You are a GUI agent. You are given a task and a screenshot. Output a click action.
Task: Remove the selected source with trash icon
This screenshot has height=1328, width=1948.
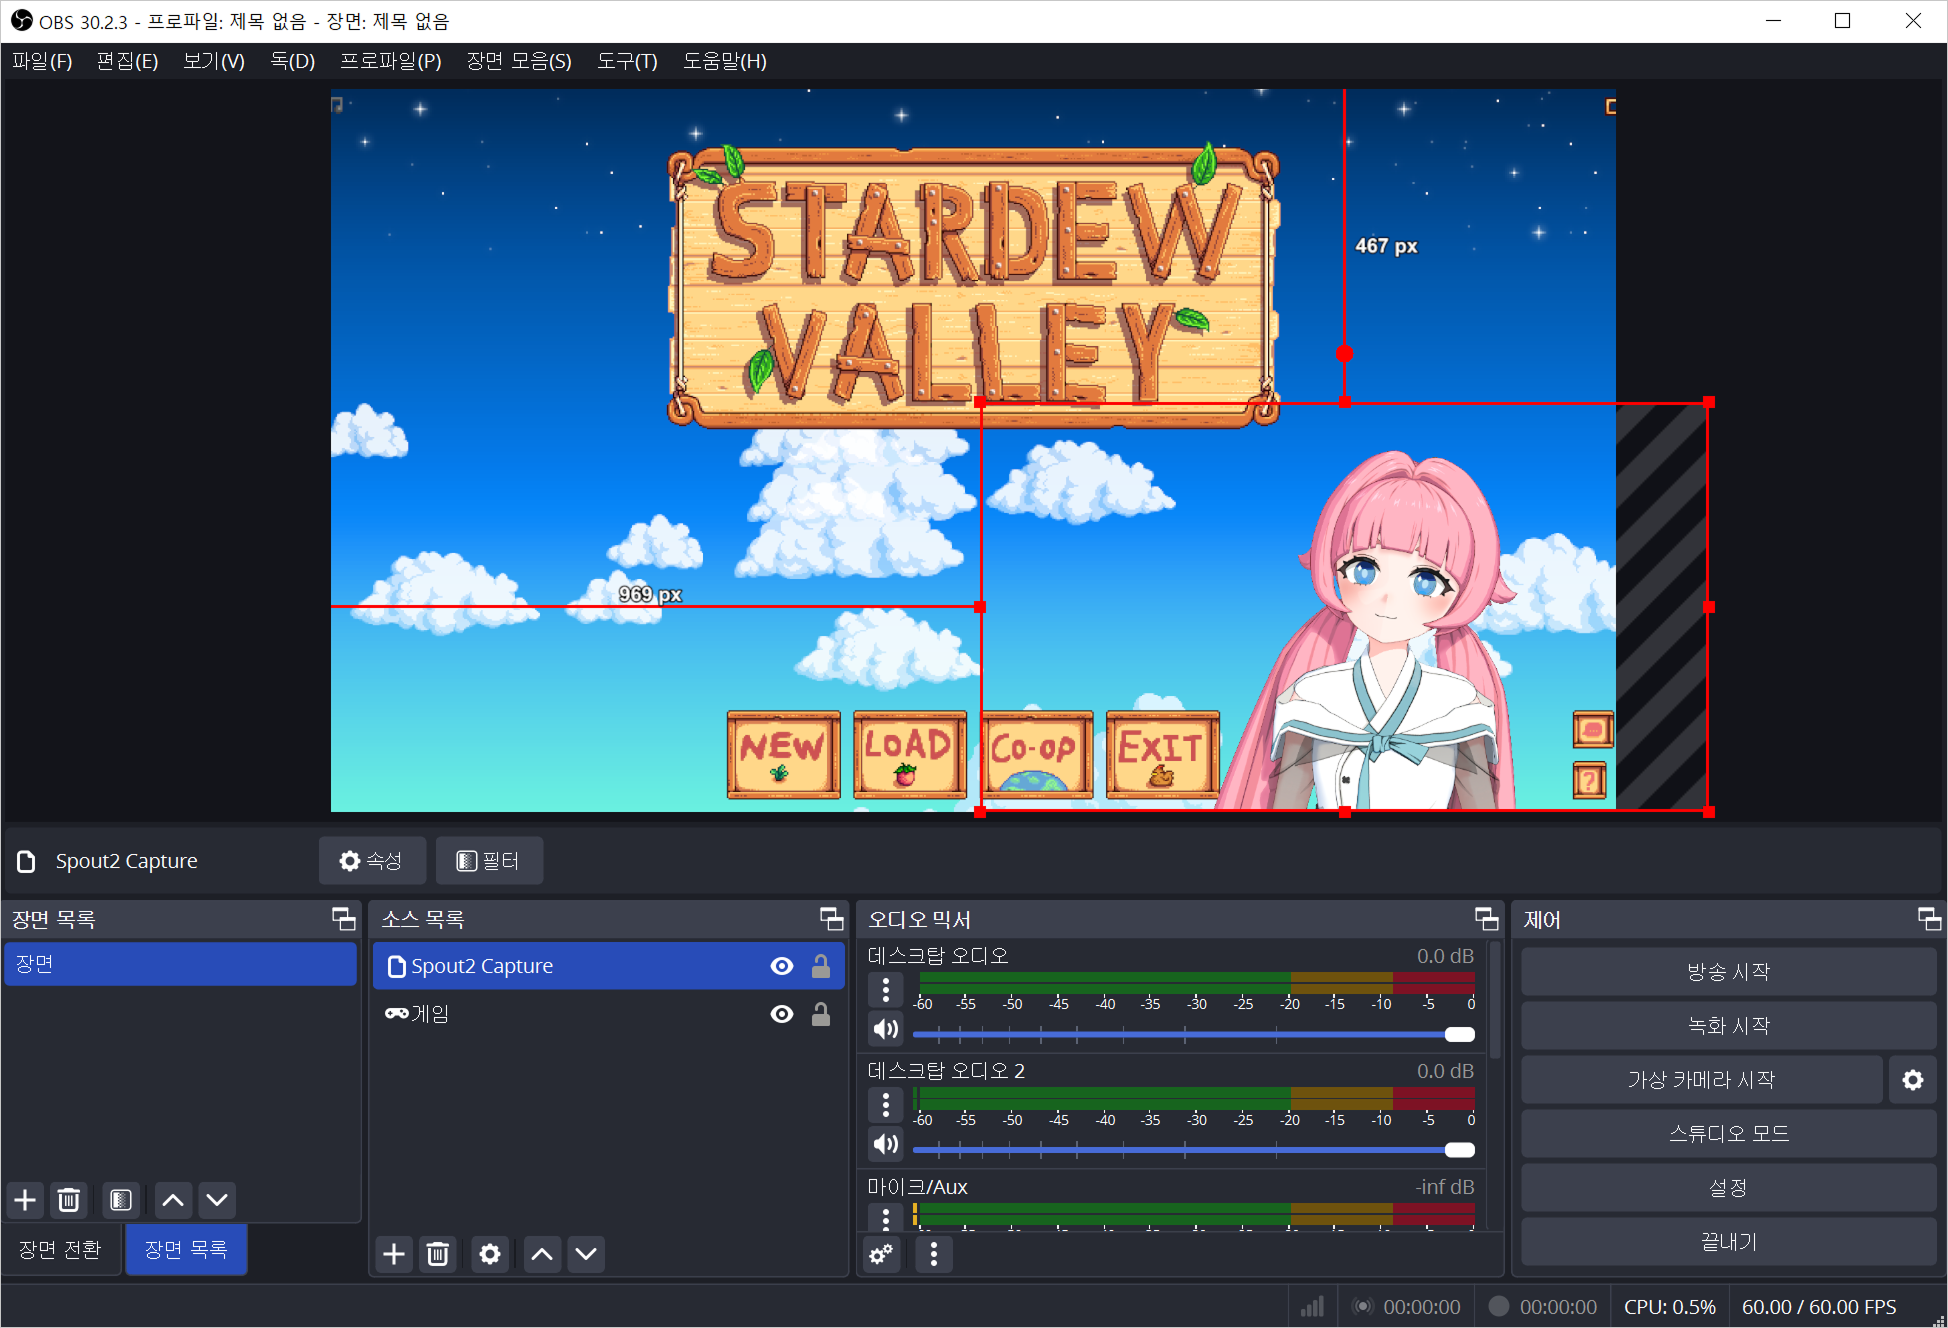pos(438,1254)
